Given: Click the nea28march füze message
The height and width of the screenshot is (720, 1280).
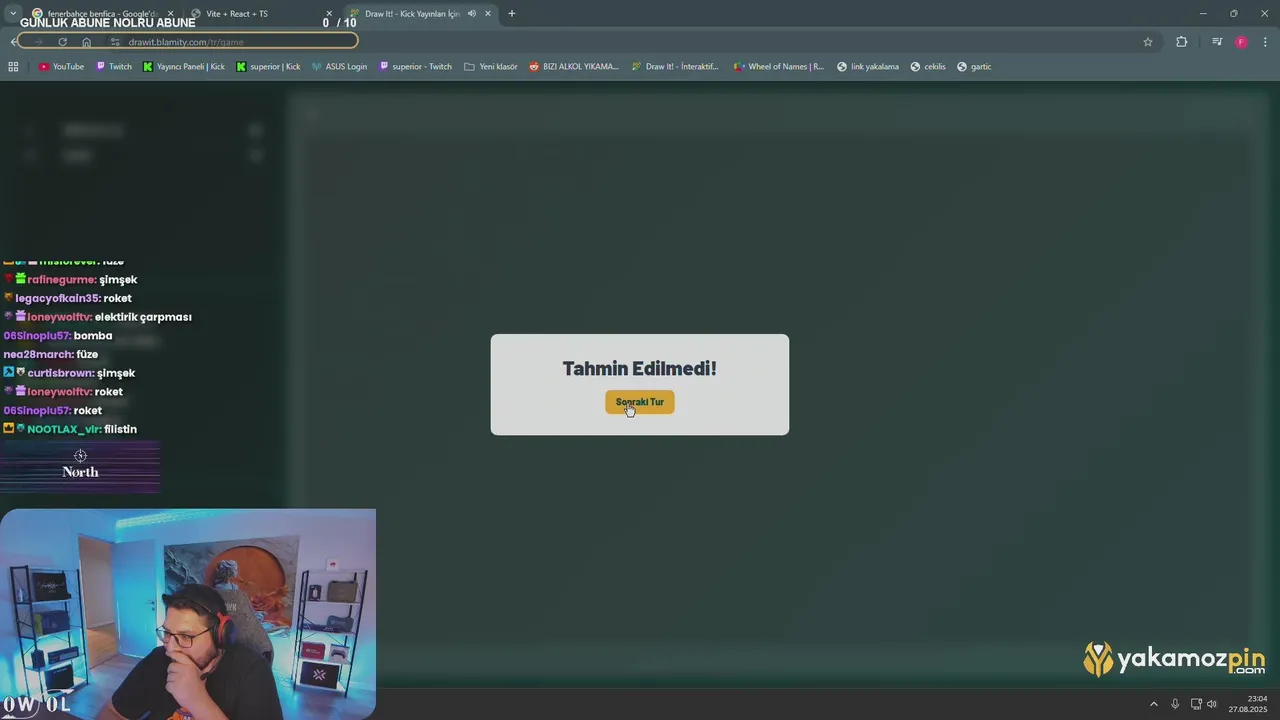Looking at the screenshot, I should pos(51,354).
